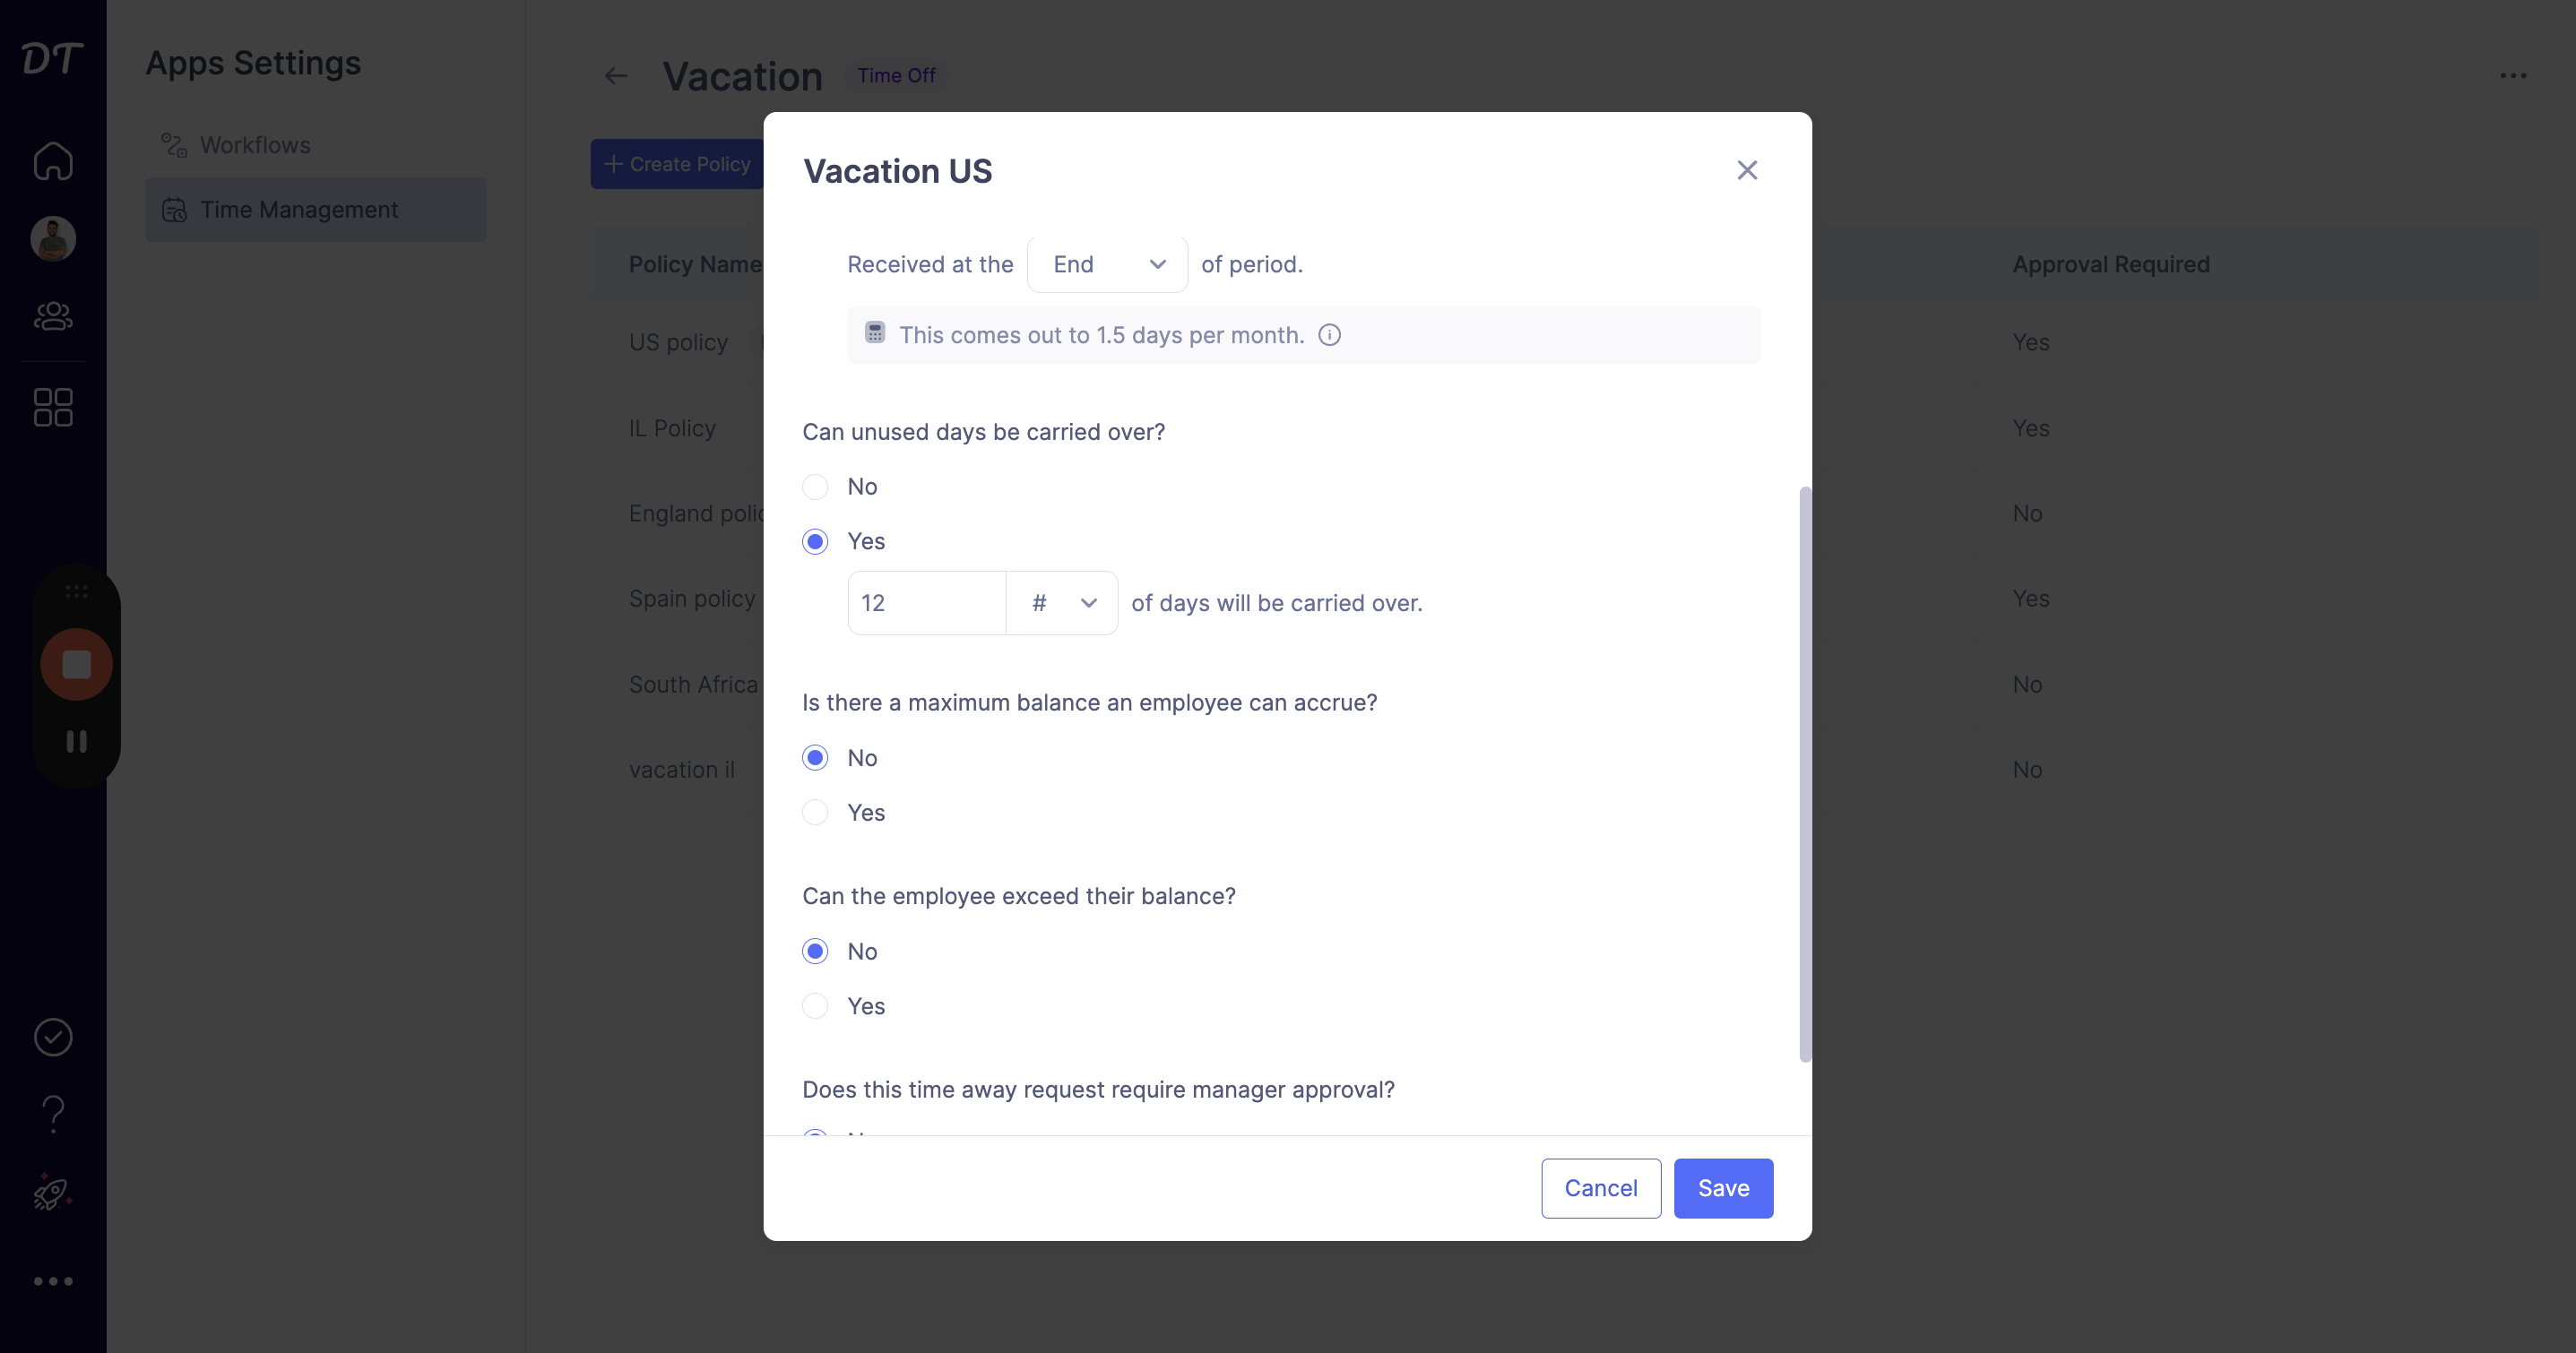Expand the End of period dropdown
This screenshot has height=1353, width=2576.
tap(1107, 264)
